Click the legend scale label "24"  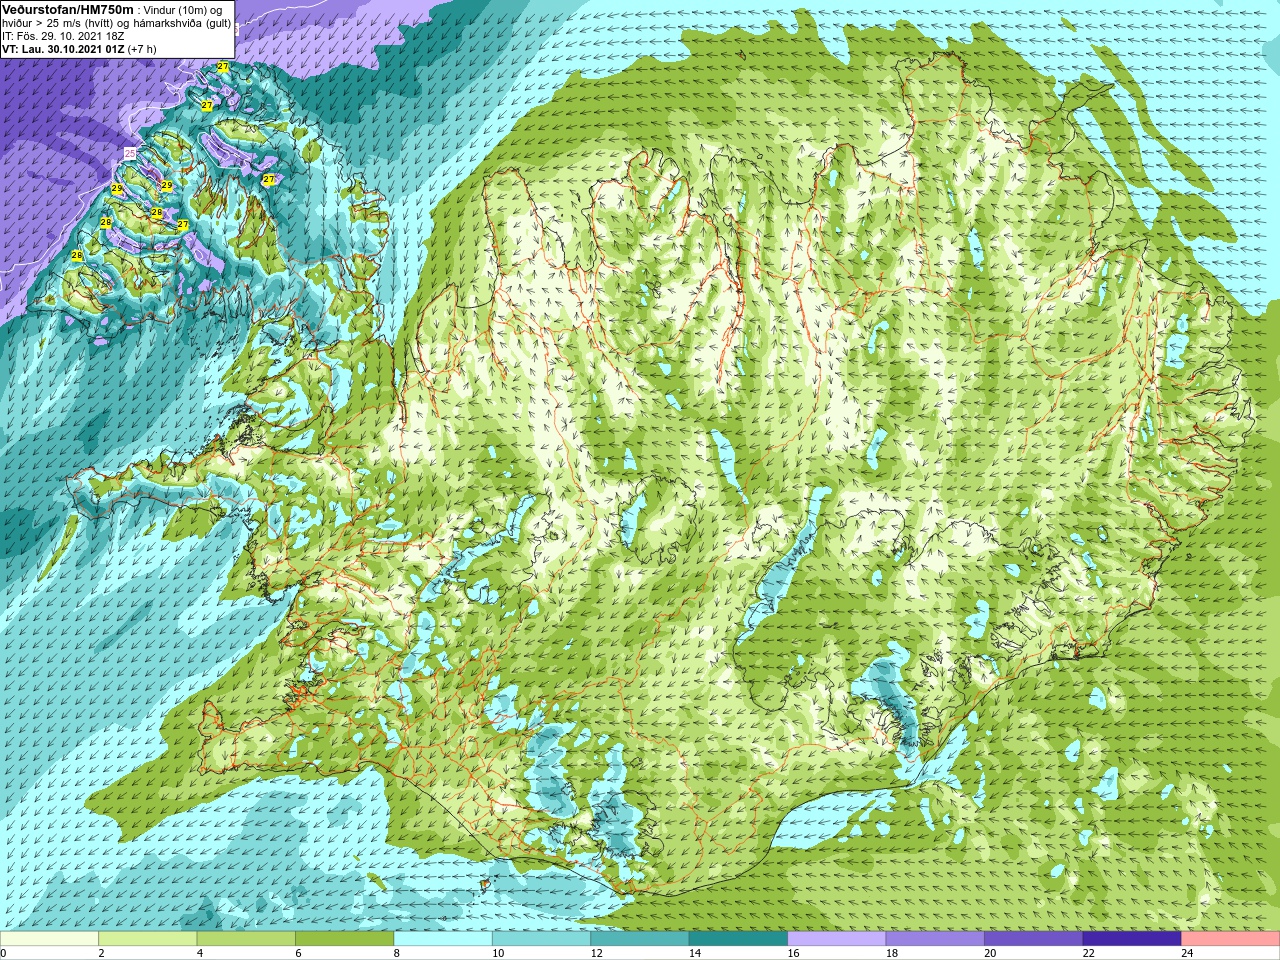[x=1188, y=953]
